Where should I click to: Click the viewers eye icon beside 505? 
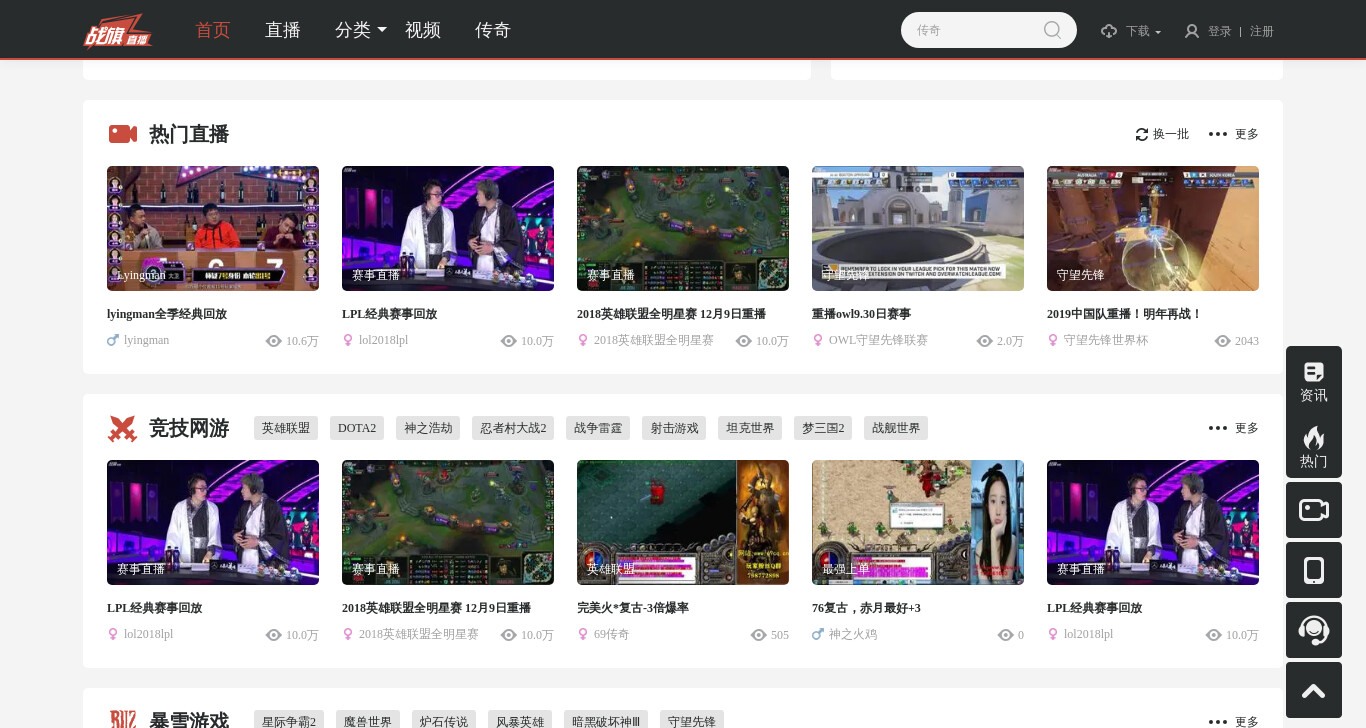pos(758,635)
